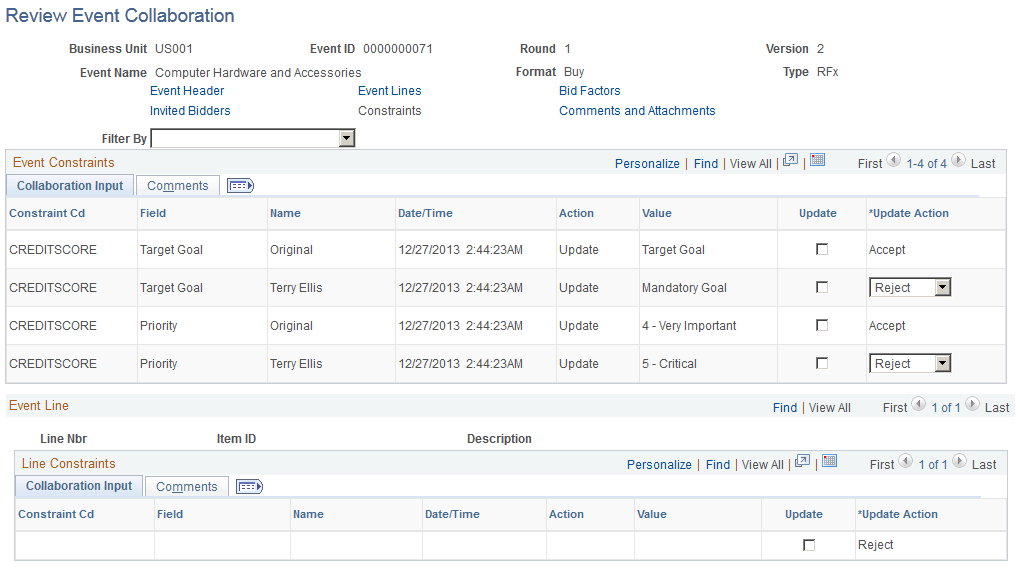Sort by Value column in Line Constraints
This screenshot has height=575, width=1020.
(x=652, y=515)
